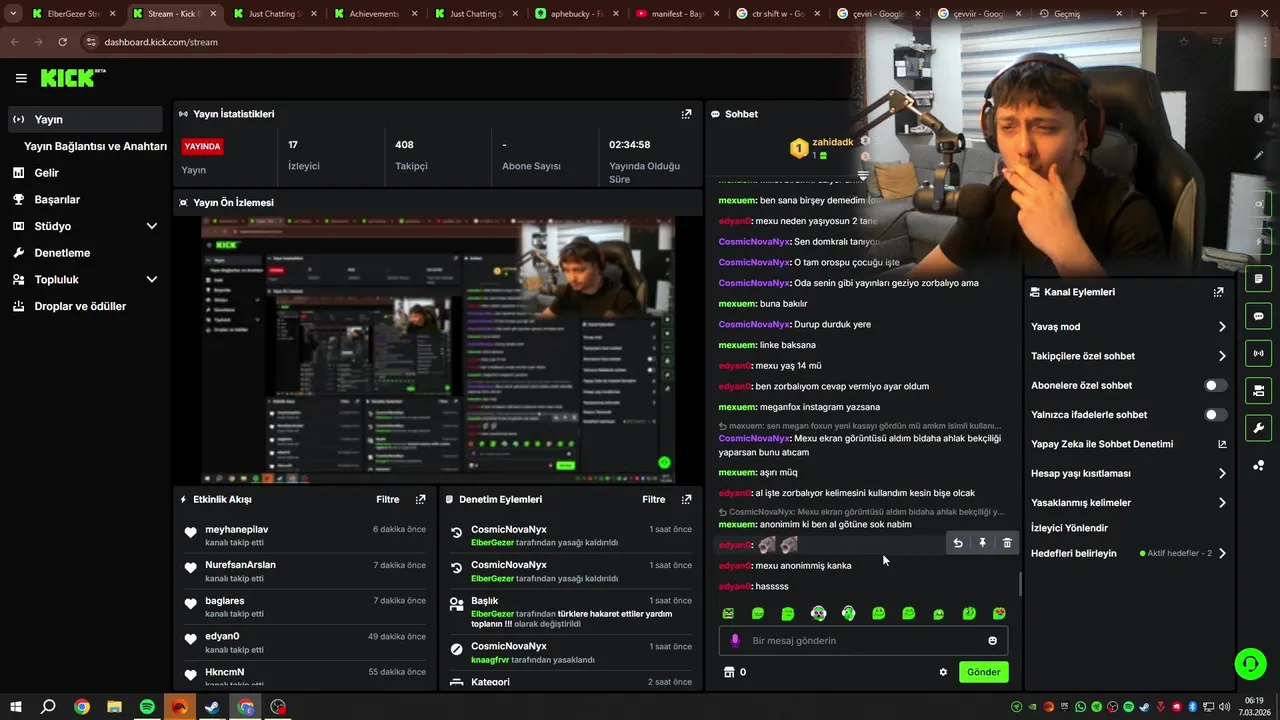Click Yapay Zeka ile Sohbet Denetimi
The image size is (1280, 720).
(1102, 444)
